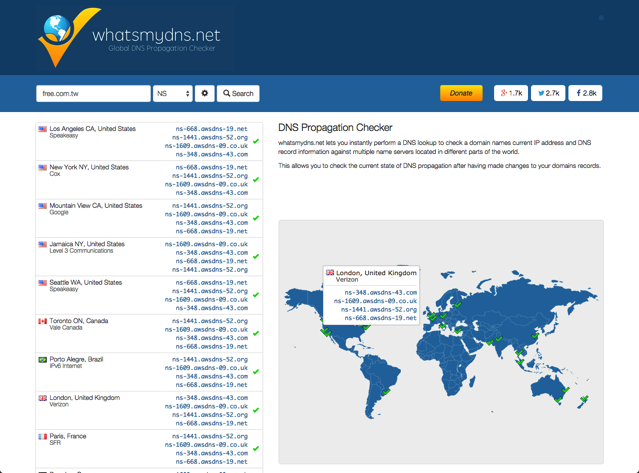Click green checkmark for Seattle WA row
The height and width of the screenshot is (473, 639).
point(256,295)
